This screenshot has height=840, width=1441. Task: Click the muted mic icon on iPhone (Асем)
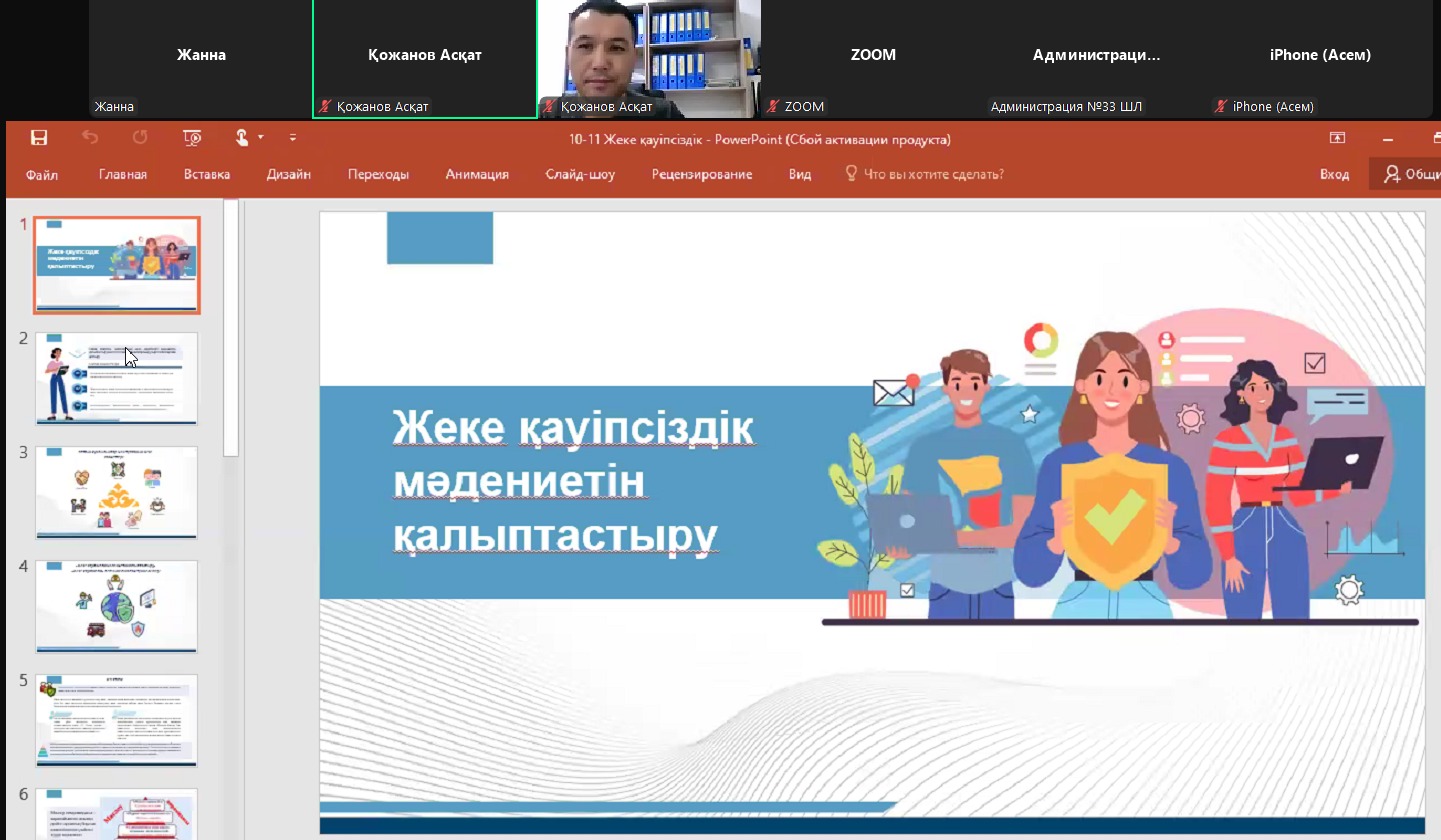[1221, 107]
